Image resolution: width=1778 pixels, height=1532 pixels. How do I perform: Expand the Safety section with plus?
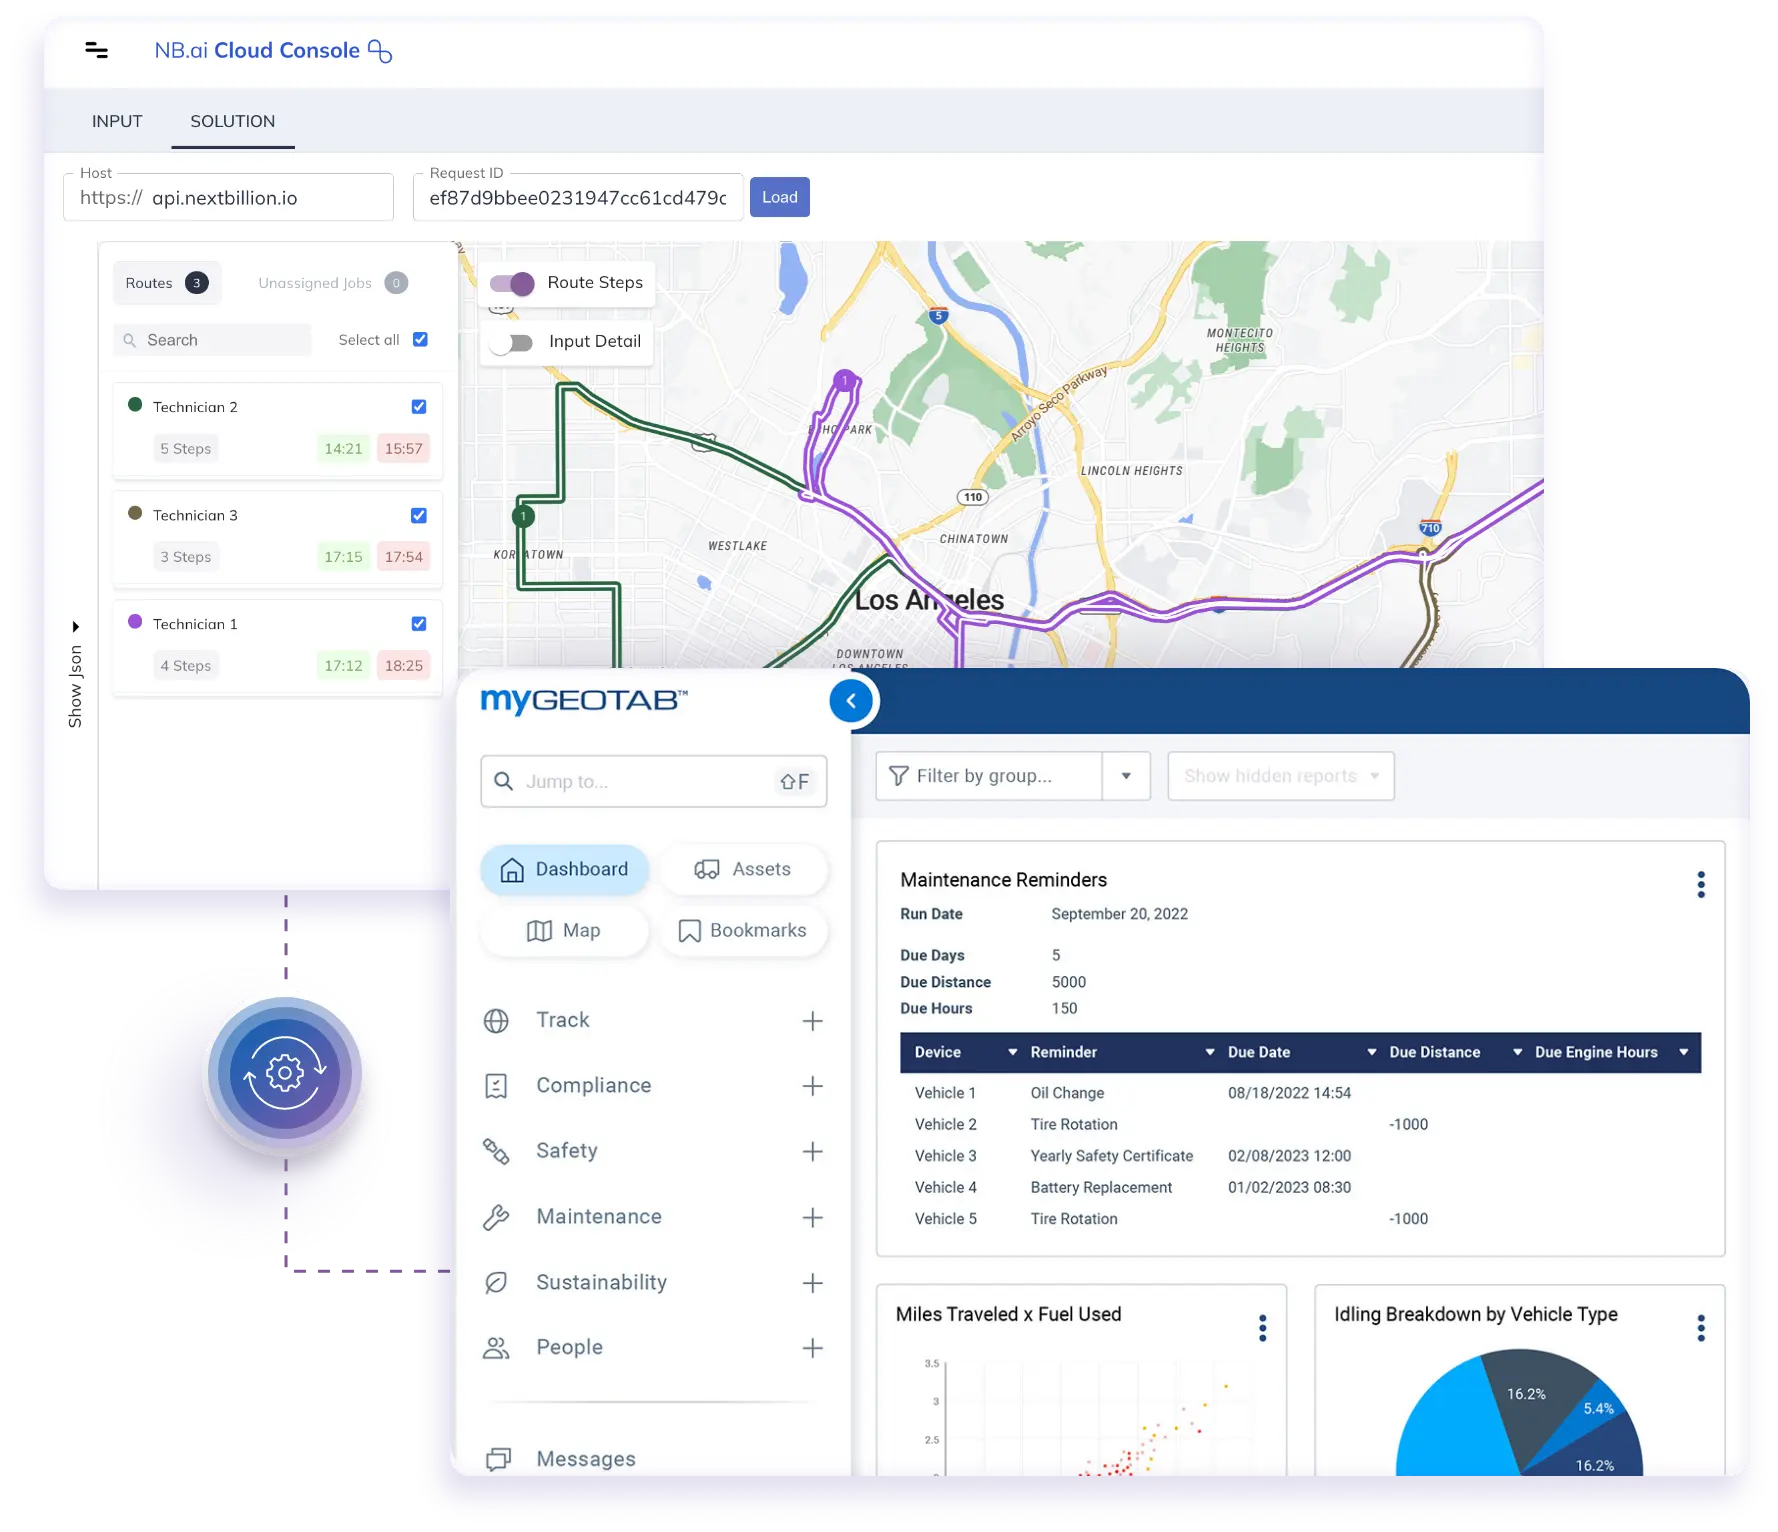(813, 1152)
